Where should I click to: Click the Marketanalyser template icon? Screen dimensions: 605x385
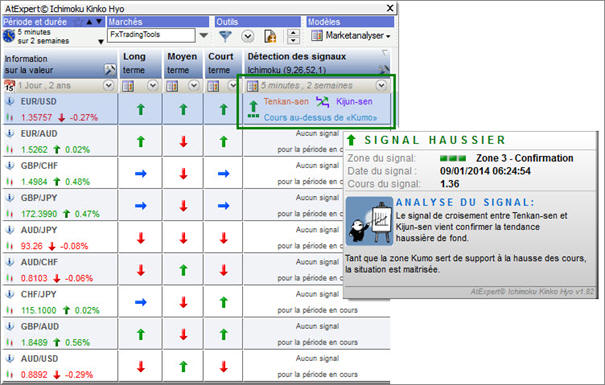point(317,35)
